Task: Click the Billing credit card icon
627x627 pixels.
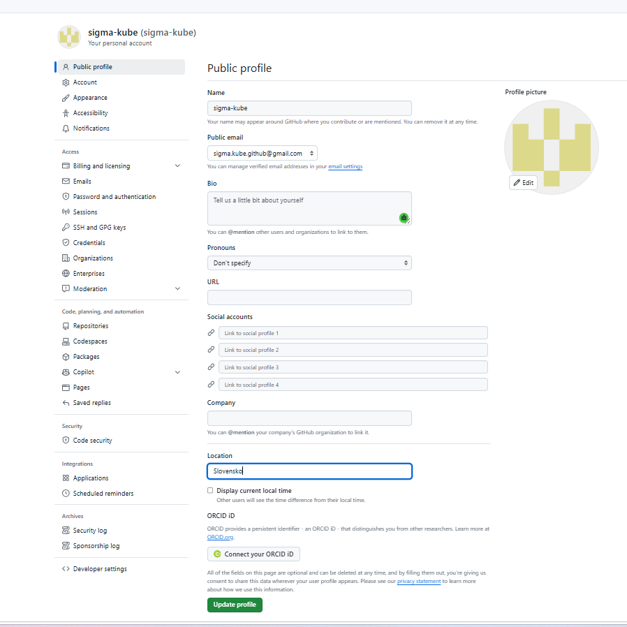Action: click(66, 166)
